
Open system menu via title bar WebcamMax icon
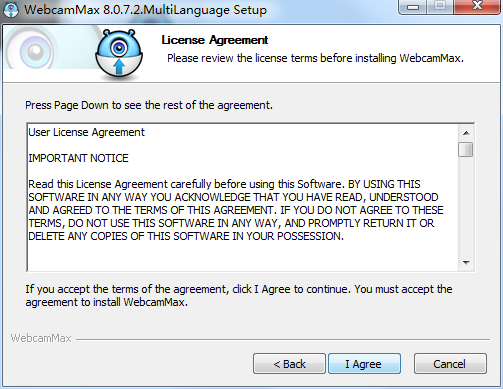(x=11, y=10)
